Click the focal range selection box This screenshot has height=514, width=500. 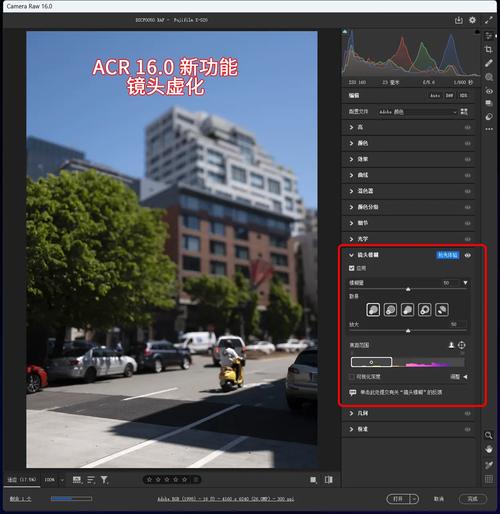[371, 362]
